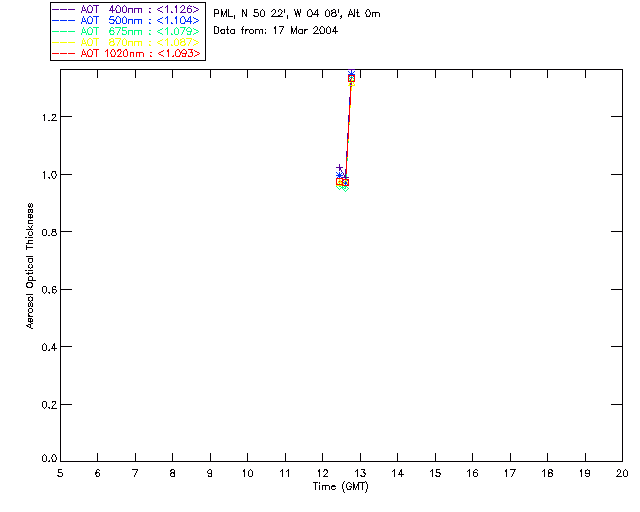
Task: Click the x-axis label 19
Action: point(585,474)
